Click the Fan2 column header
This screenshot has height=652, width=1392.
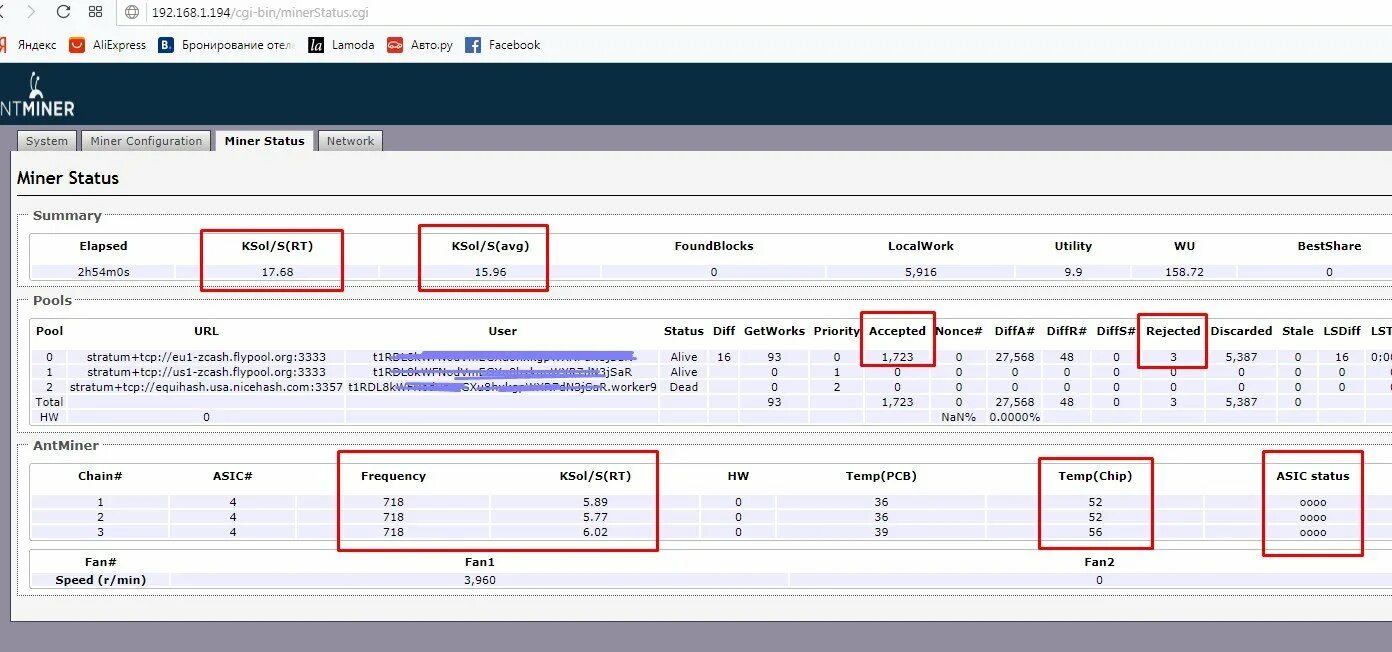1099,562
